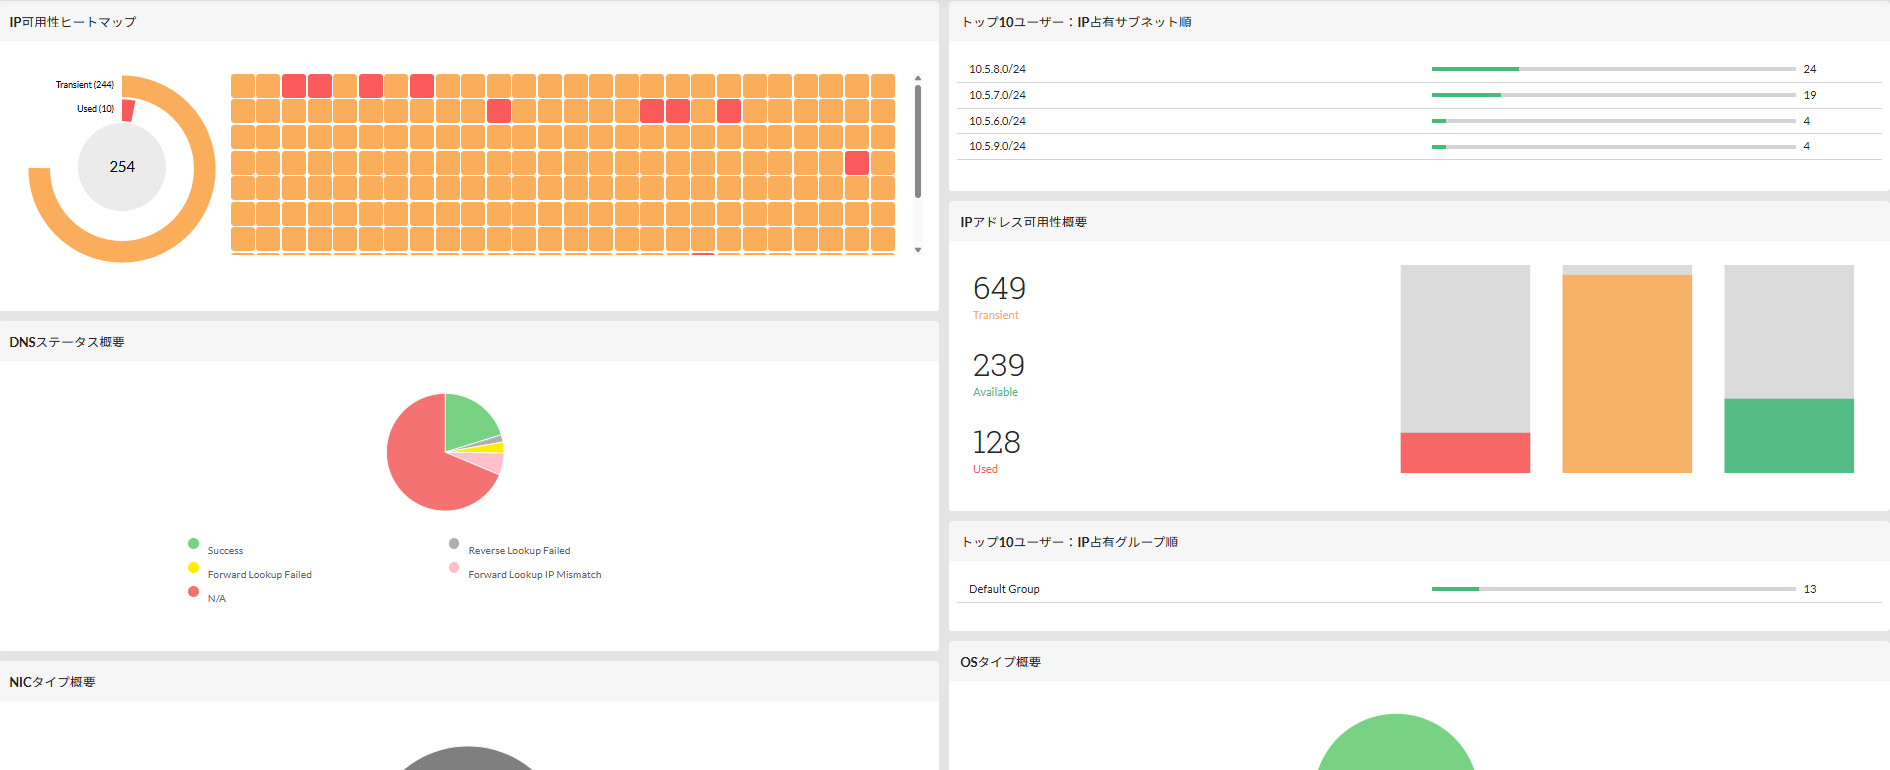Select the Used (10) donut label
The width and height of the screenshot is (1890, 770).
tap(95, 109)
